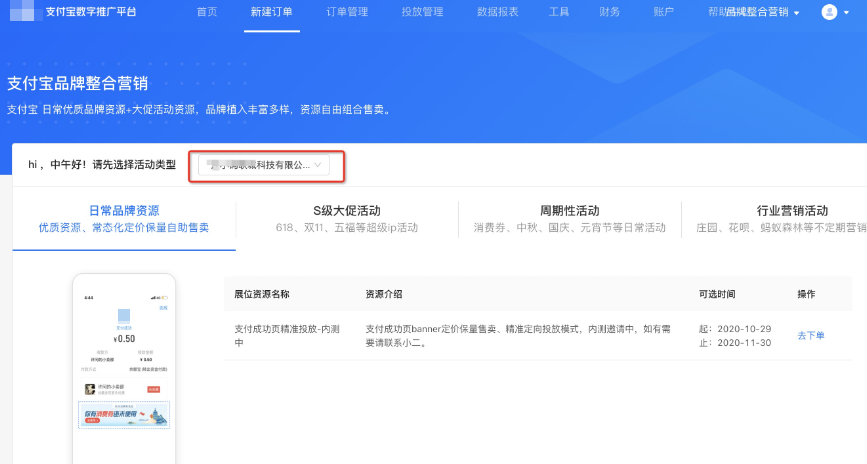
Task: Click the banner ad in phone preview
Action: pyautogui.click(x=124, y=415)
